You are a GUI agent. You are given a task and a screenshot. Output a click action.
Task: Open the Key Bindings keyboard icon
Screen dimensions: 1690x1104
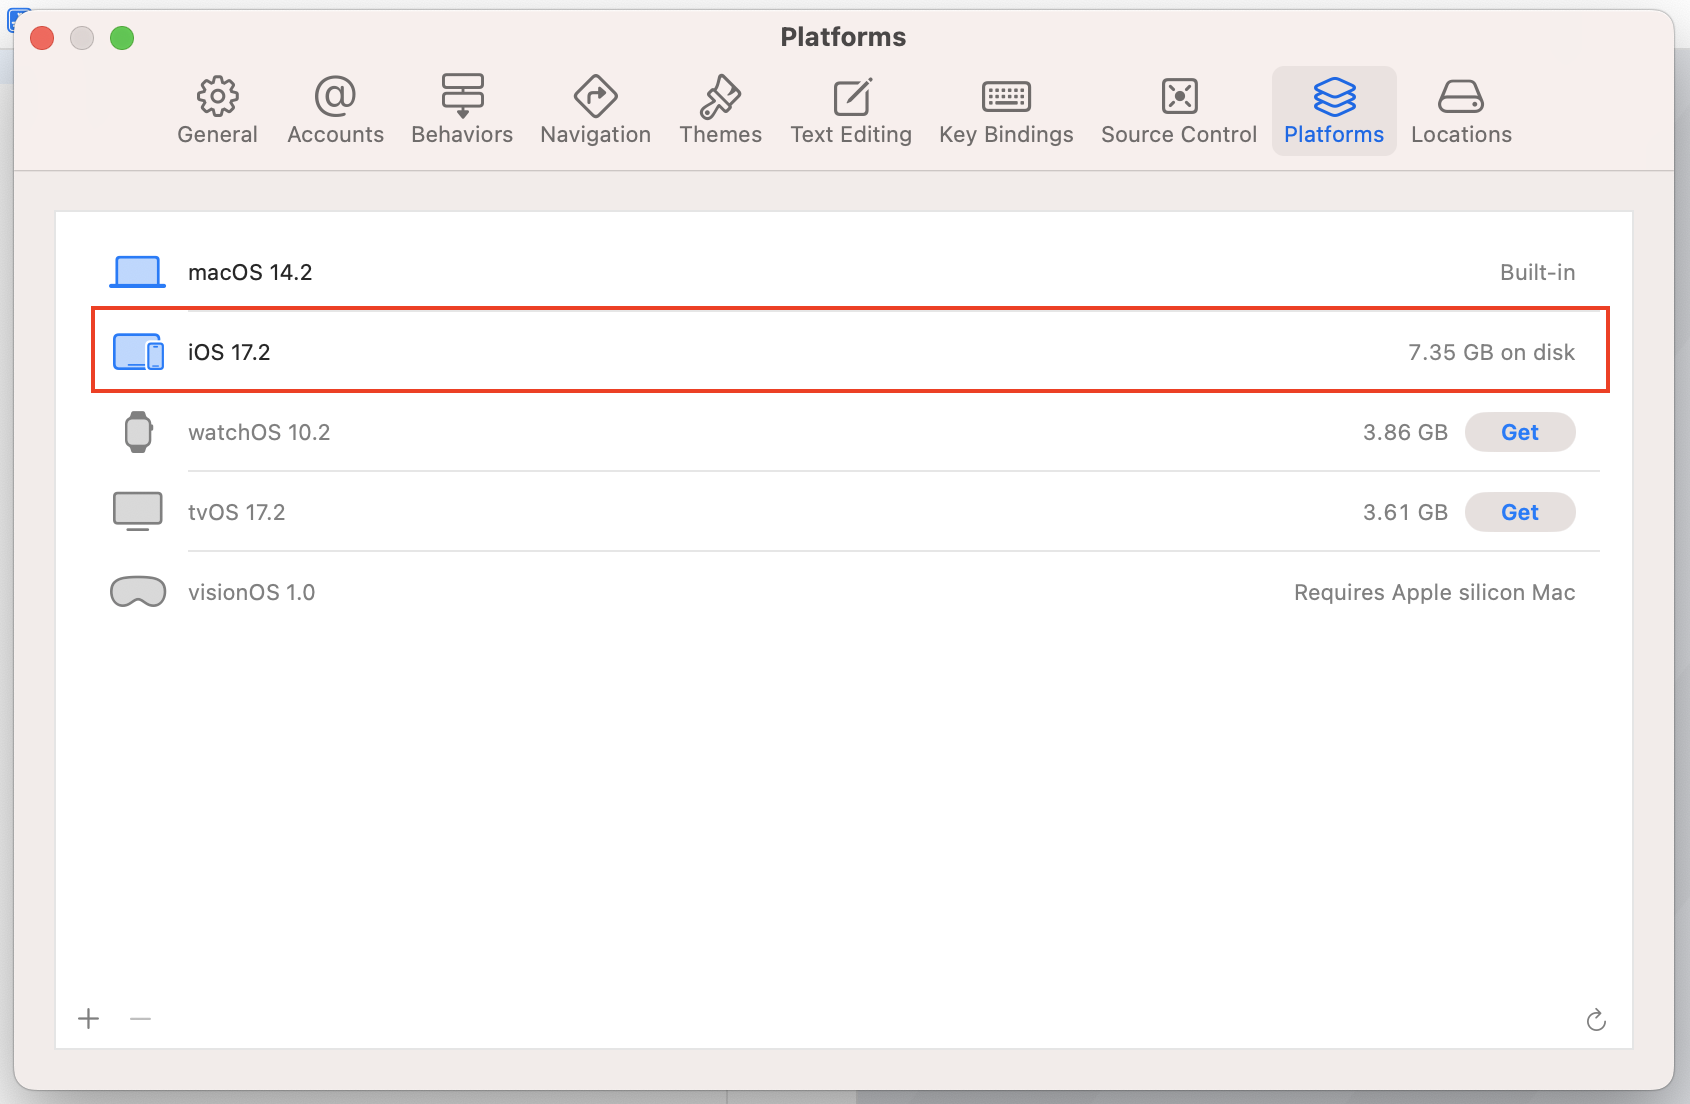1006,97
